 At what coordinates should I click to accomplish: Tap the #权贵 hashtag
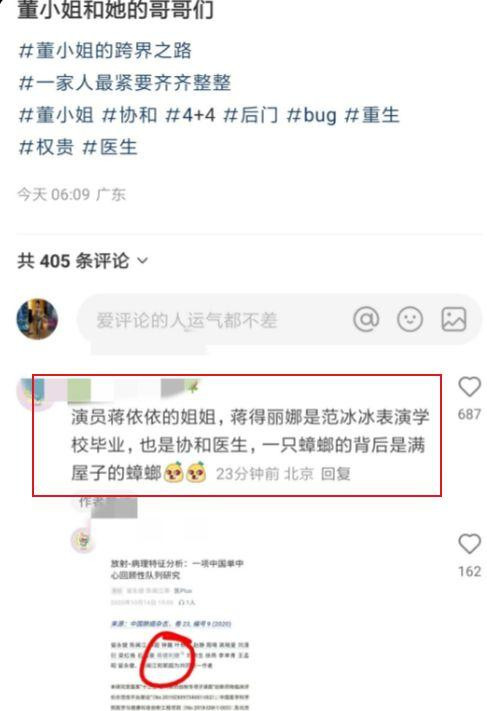point(46,147)
